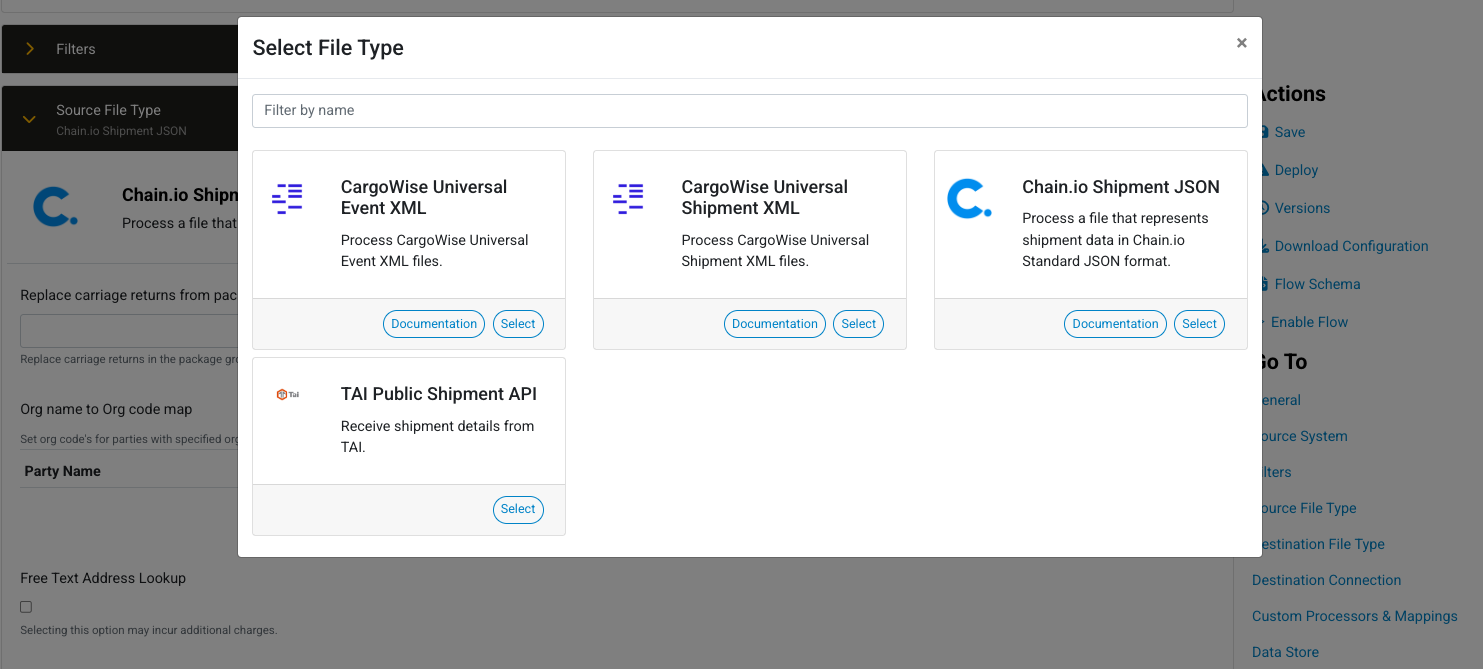Click the Download Configuration action link
1483x669 pixels.
coord(1351,246)
